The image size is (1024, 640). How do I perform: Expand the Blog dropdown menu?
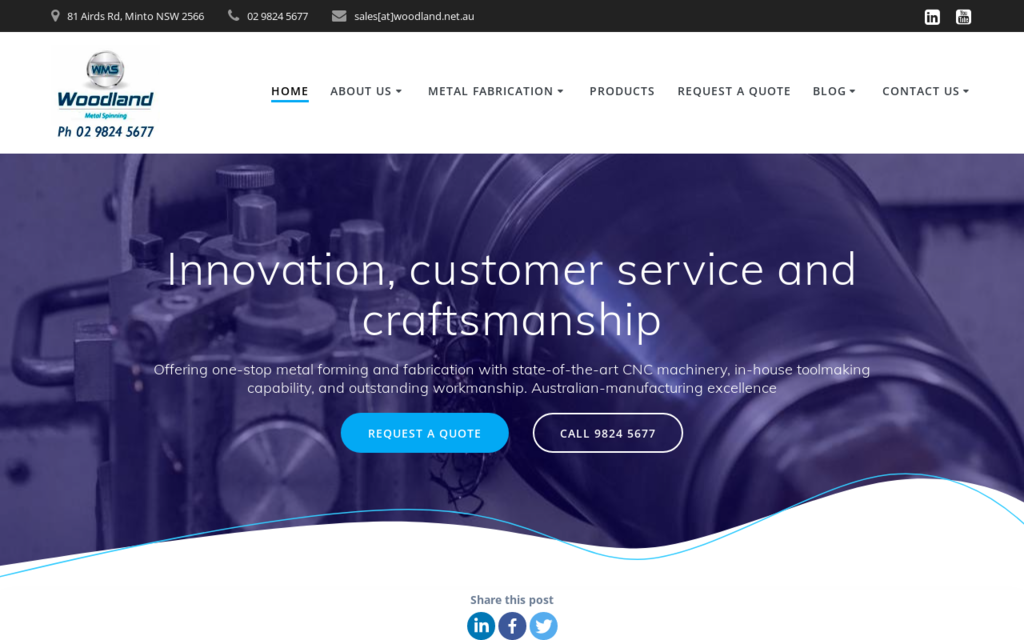tap(834, 91)
